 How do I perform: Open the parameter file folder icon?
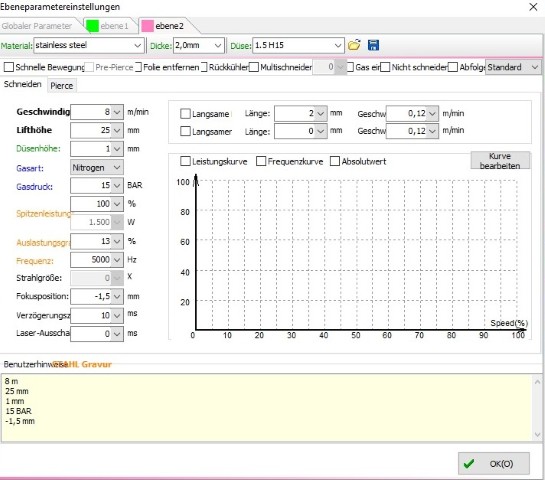pyautogui.click(x=354, y=45)
